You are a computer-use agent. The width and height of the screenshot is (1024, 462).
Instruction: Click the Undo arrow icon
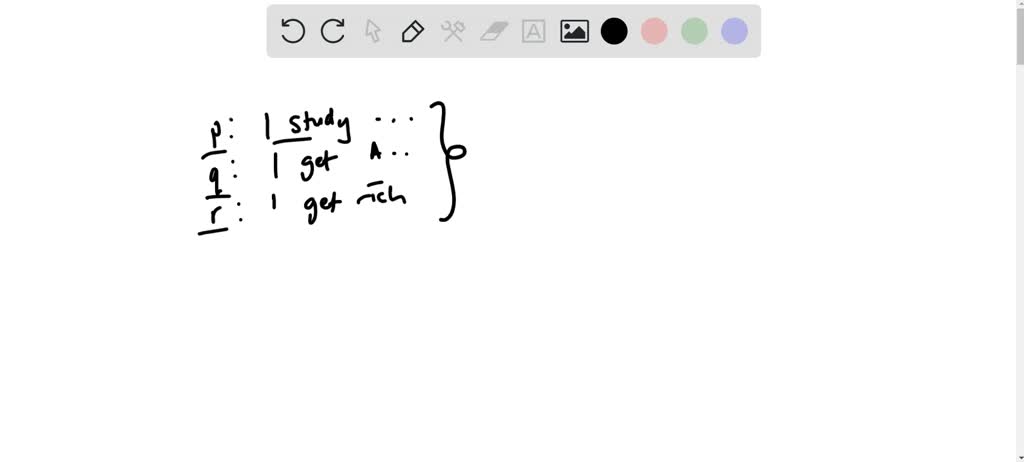293,31
